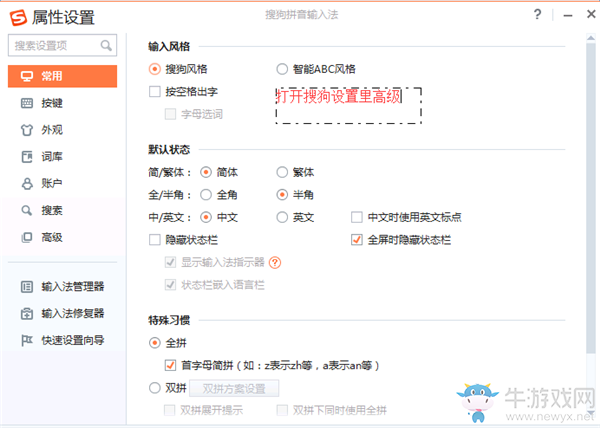Enable 中文时使用英文标点 checkbox
Image resolution: width=600 pixels, height=428 pixels.
point(357,217)
